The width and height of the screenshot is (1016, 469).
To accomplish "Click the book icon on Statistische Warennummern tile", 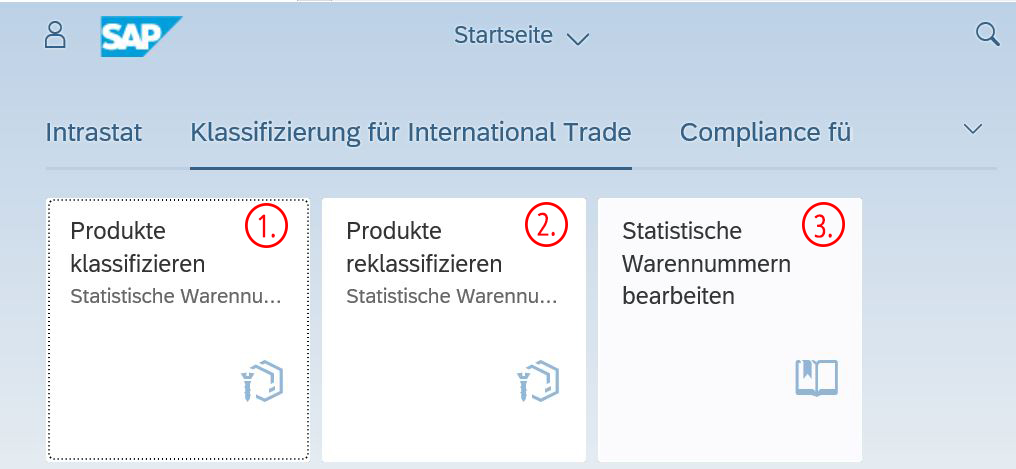I will point(816,378).
